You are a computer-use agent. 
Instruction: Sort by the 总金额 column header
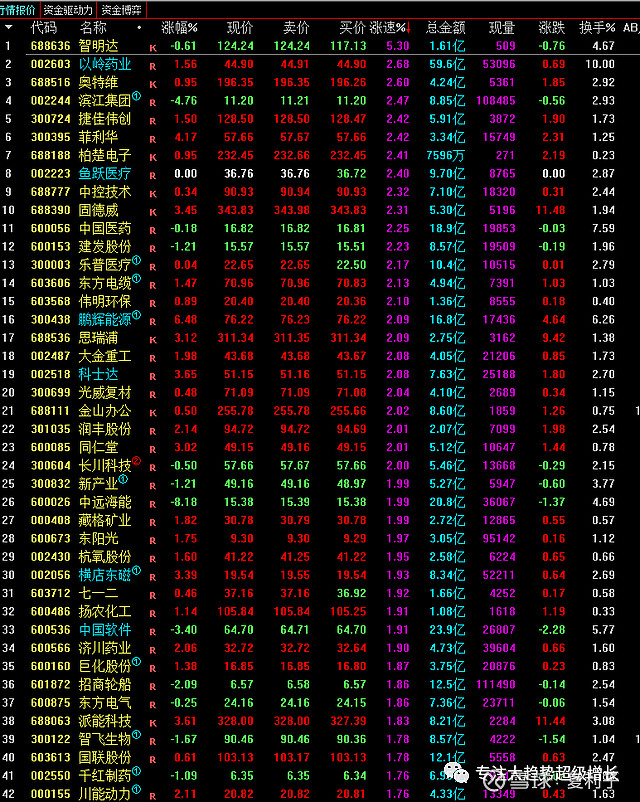[446, 28]
